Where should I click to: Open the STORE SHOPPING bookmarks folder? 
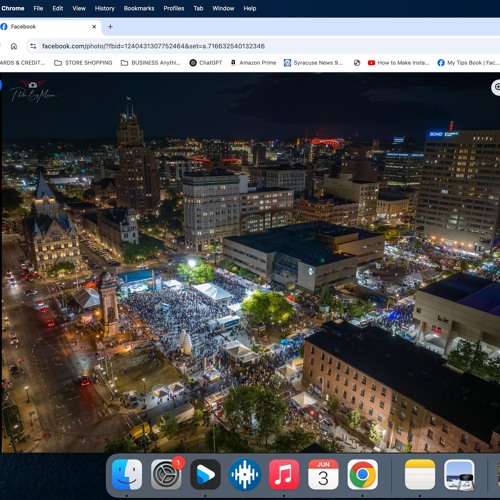pyautogui.click(x=83, y=63)
